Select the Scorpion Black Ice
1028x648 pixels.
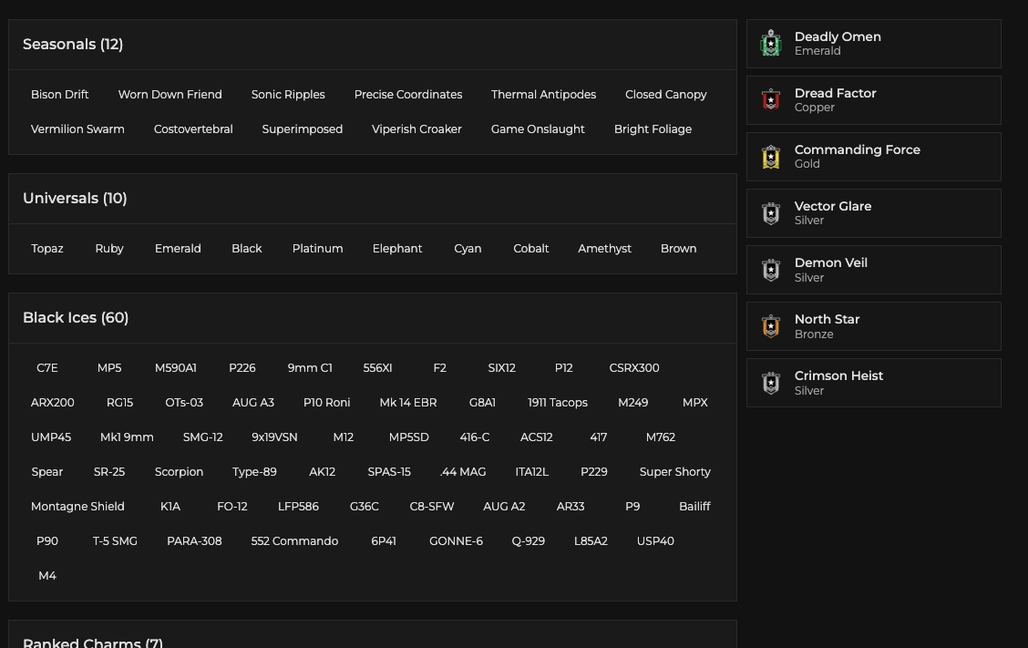tap(179, 472)
